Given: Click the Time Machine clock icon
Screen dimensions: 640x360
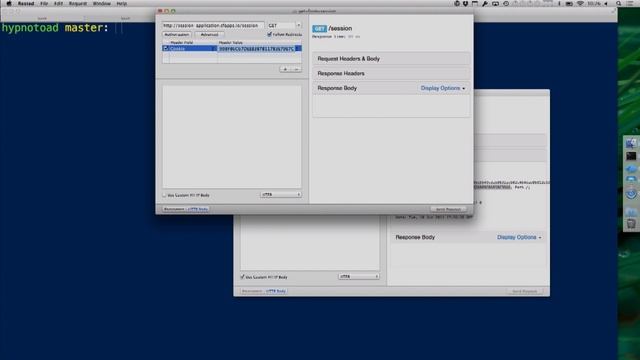Looking at the screenshot, I should [506, 3].
